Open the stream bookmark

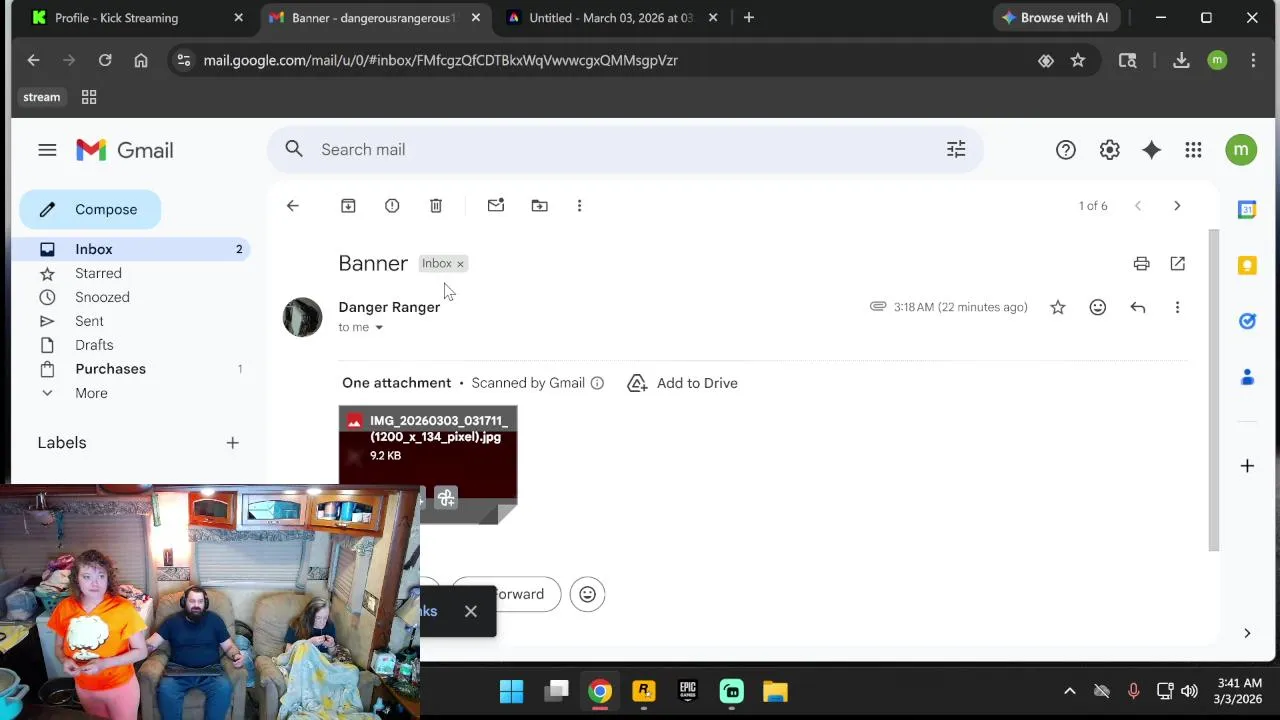pos(42,97)
